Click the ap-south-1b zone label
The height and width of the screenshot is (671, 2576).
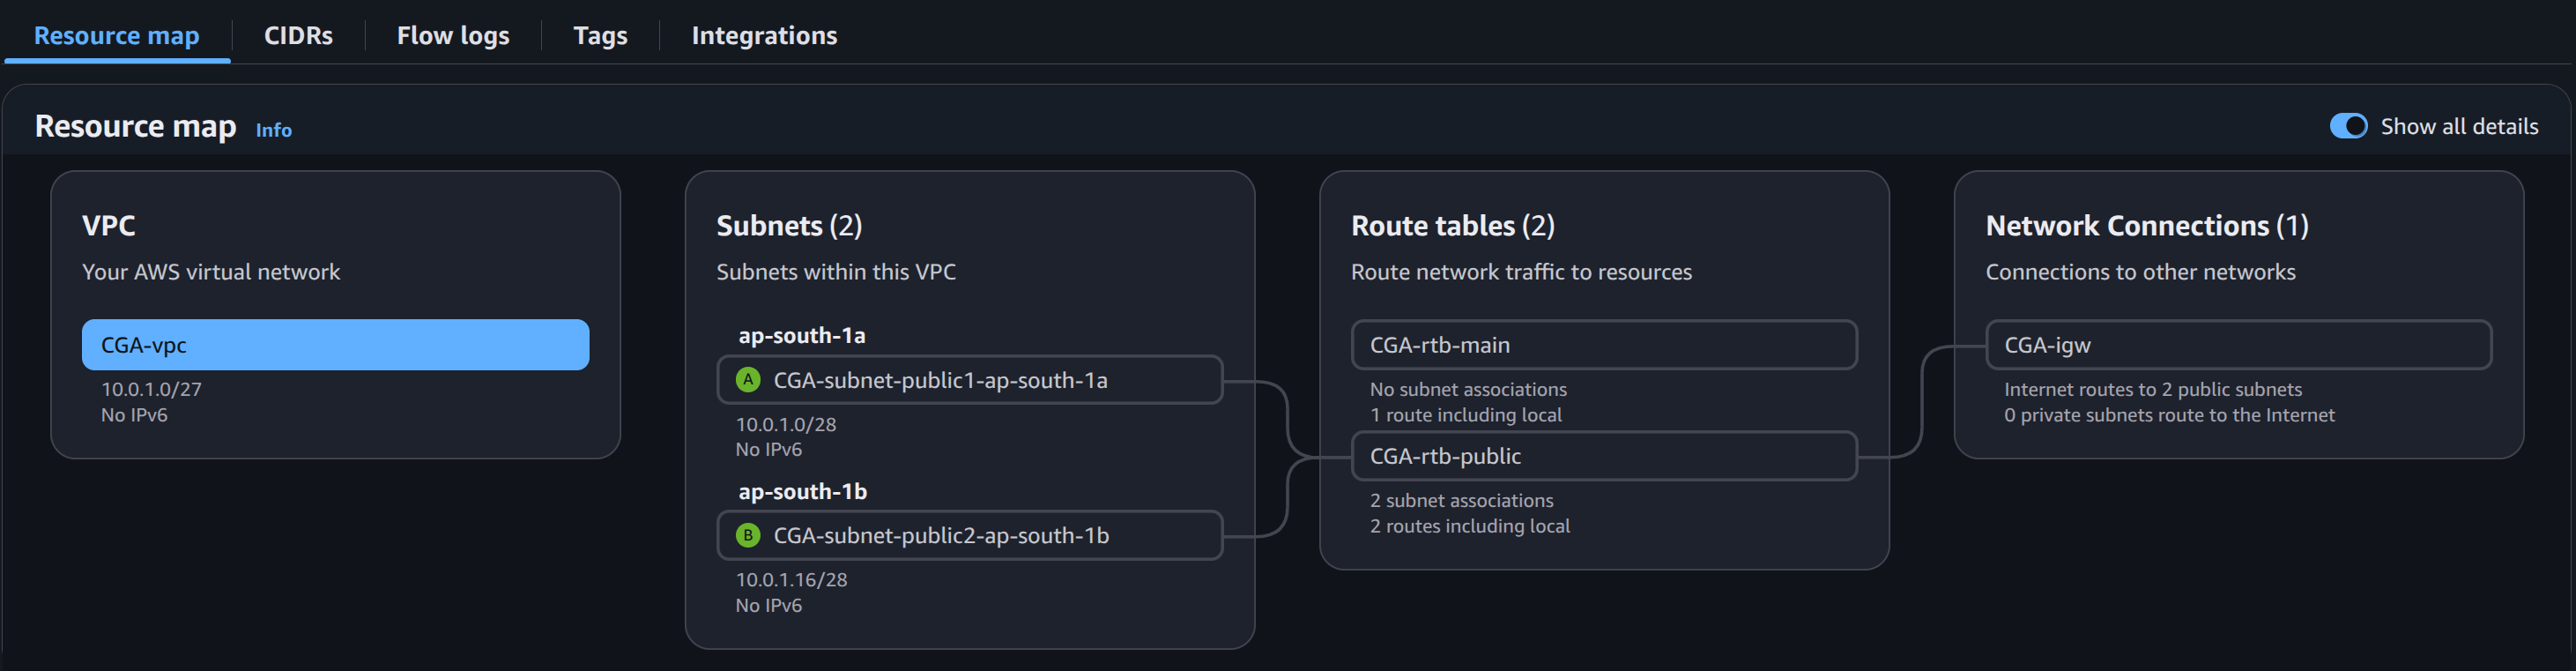[801, 491]
